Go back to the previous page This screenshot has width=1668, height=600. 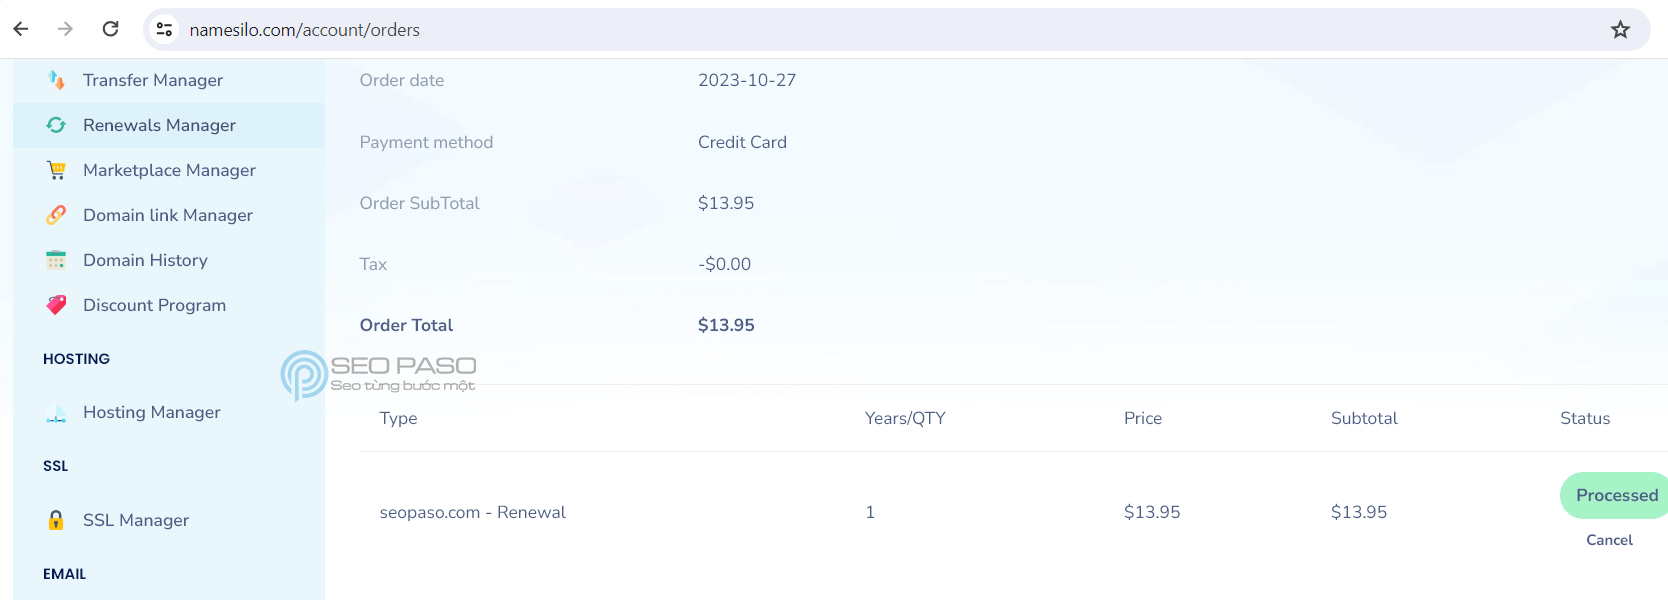tap(21, 29)
